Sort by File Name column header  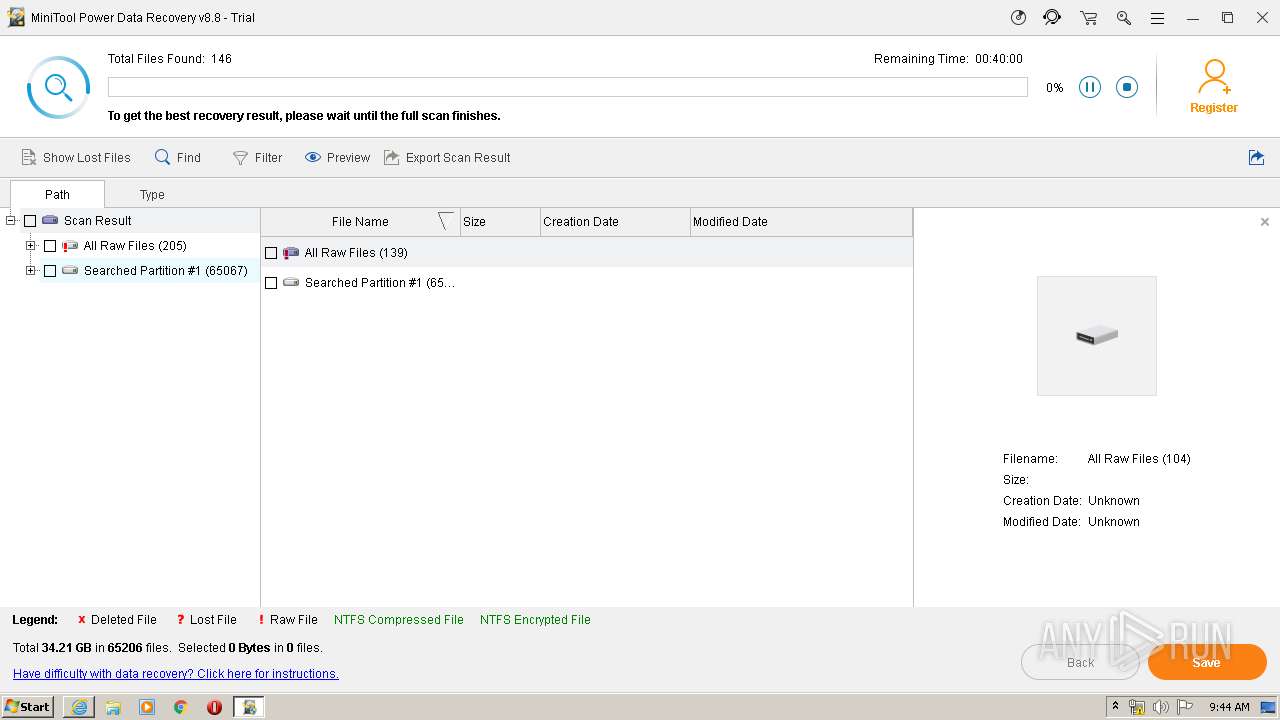[360, 222]
